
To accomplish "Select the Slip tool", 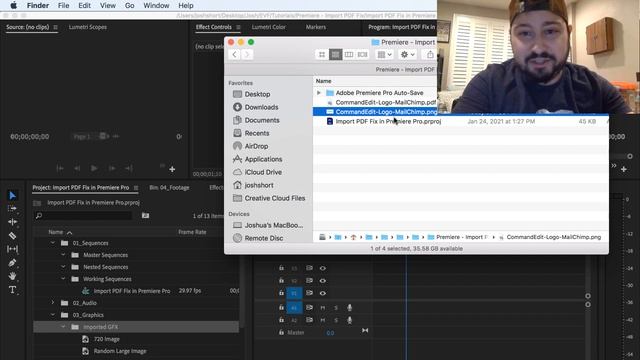I will pyautogui.click(x=12, y=249).
